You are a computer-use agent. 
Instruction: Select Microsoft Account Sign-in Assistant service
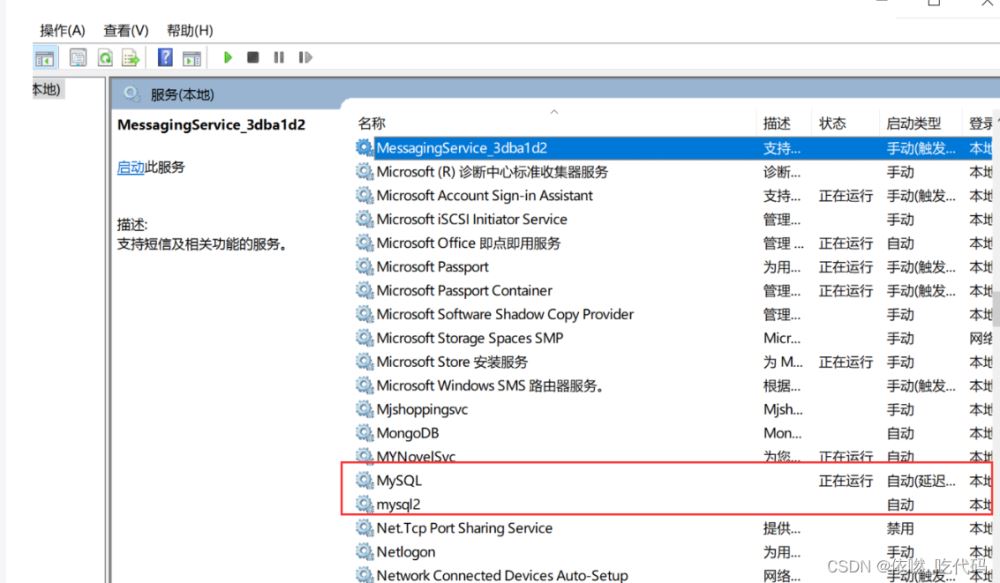484,195
